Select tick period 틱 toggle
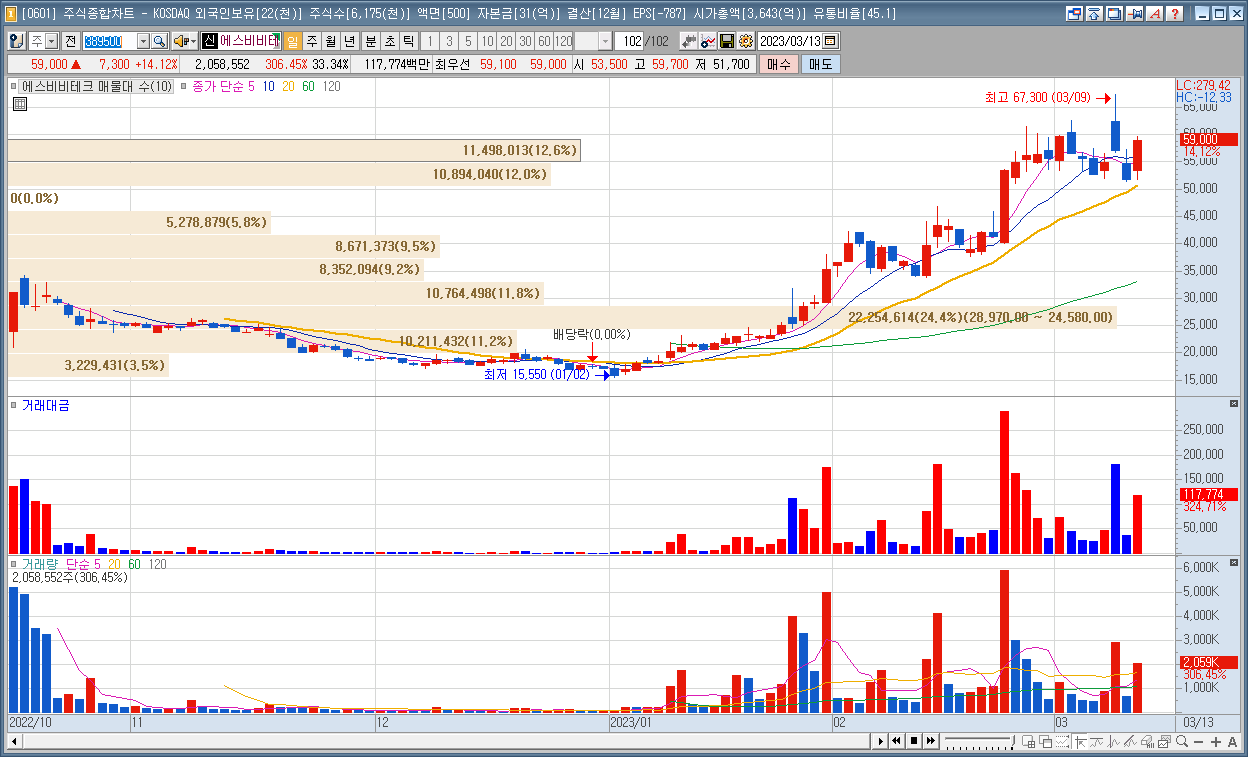 [408, 41]
